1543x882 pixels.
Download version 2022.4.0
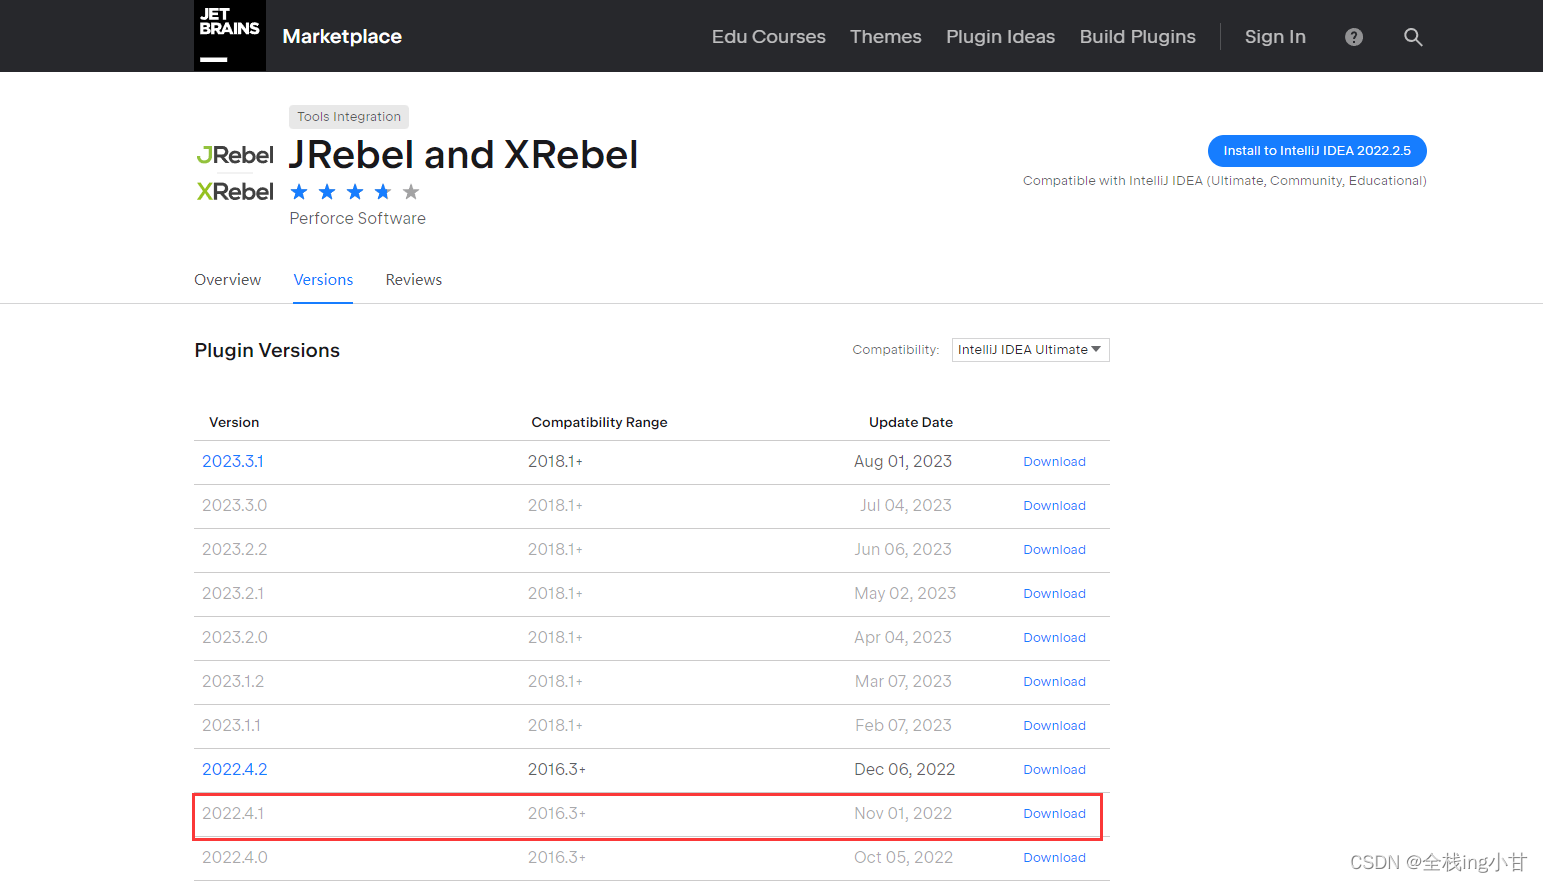(x=1054, y=858)
